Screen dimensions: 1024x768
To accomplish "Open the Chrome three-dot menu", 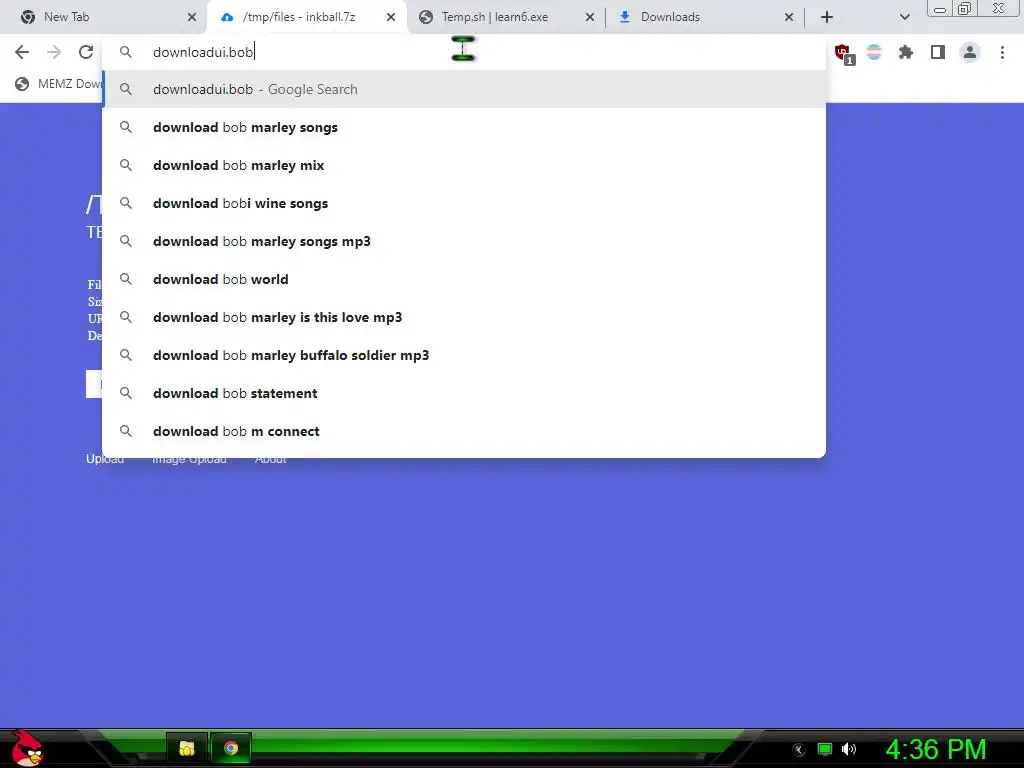I will (x=1002, y=52).
